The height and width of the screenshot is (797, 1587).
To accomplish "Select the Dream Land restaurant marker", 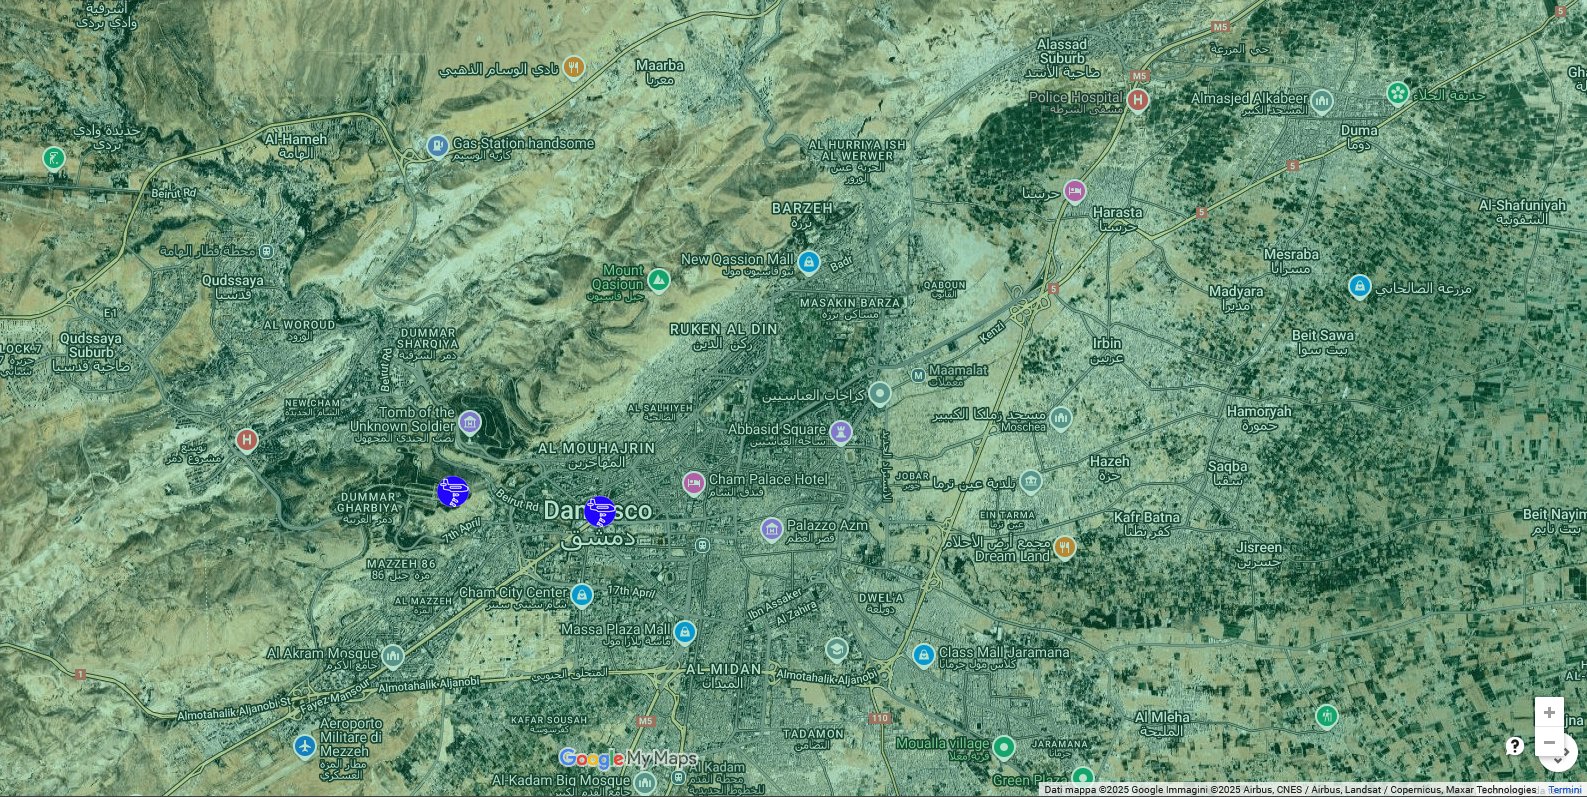I will click(x=1064, y=547).
